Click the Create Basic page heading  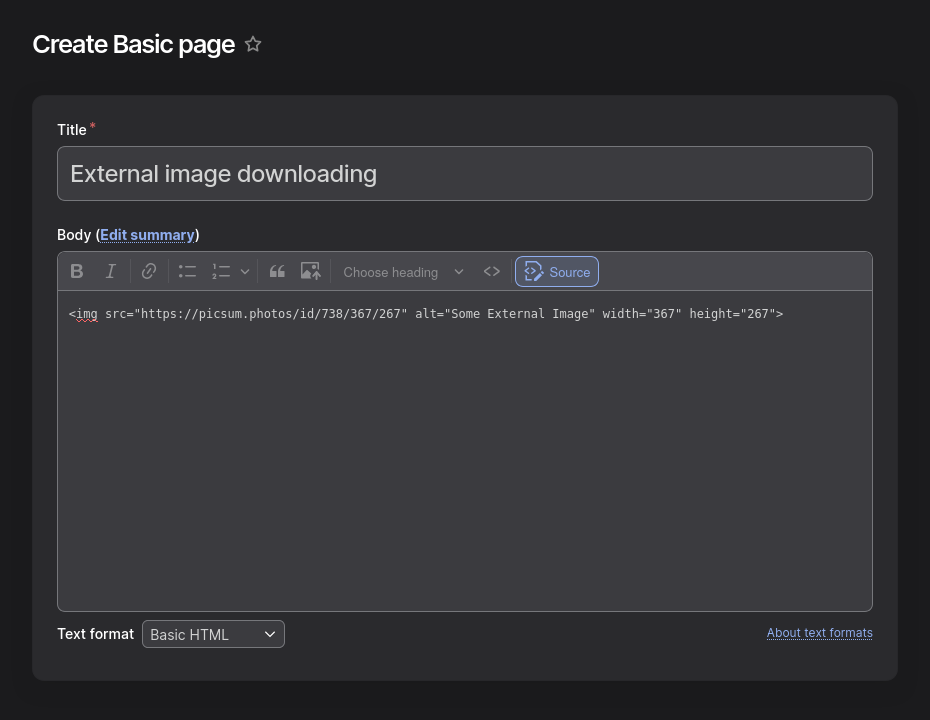click(133, 44)
